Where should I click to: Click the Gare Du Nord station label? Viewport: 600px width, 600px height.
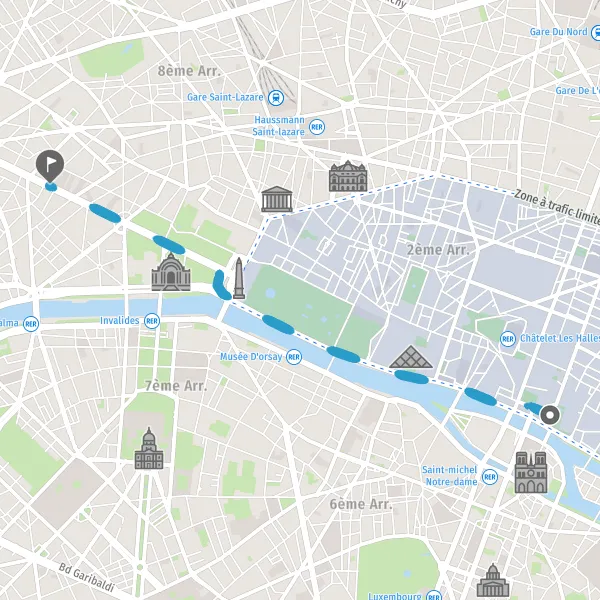point(558,32)
